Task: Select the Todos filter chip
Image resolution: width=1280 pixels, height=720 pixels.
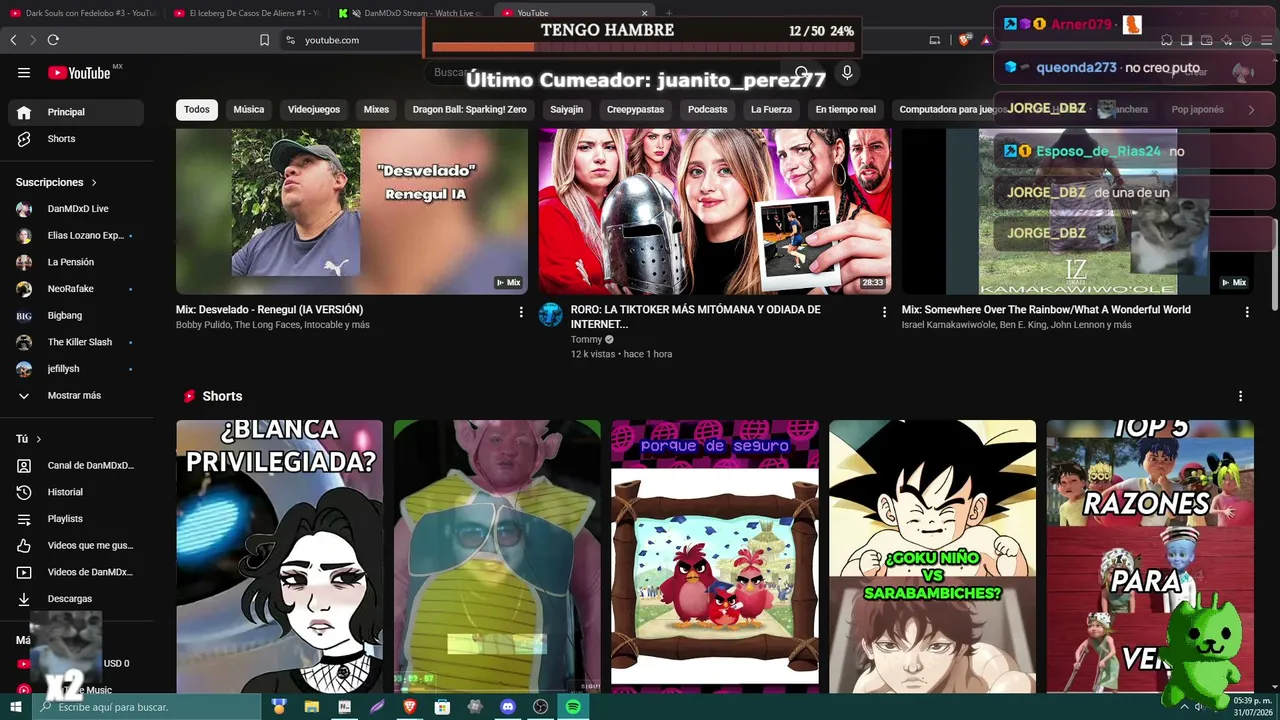Action: (197, 110)
